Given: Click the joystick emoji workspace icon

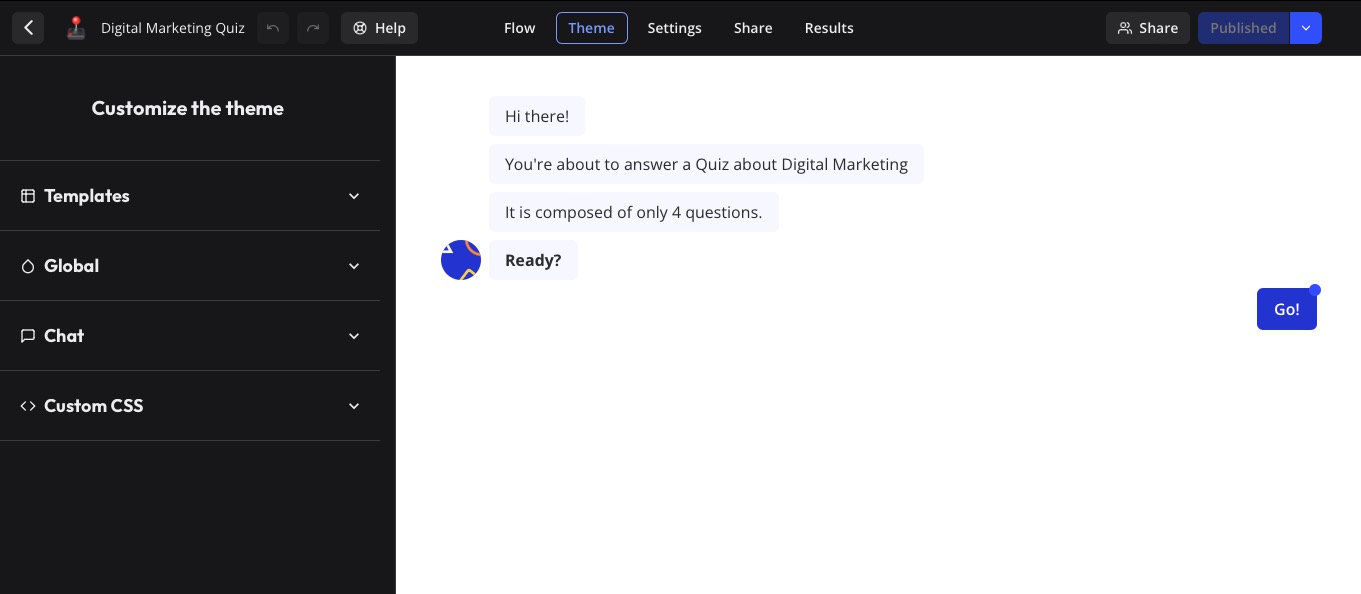Looking at the screenshot, I should coord(76,28).
